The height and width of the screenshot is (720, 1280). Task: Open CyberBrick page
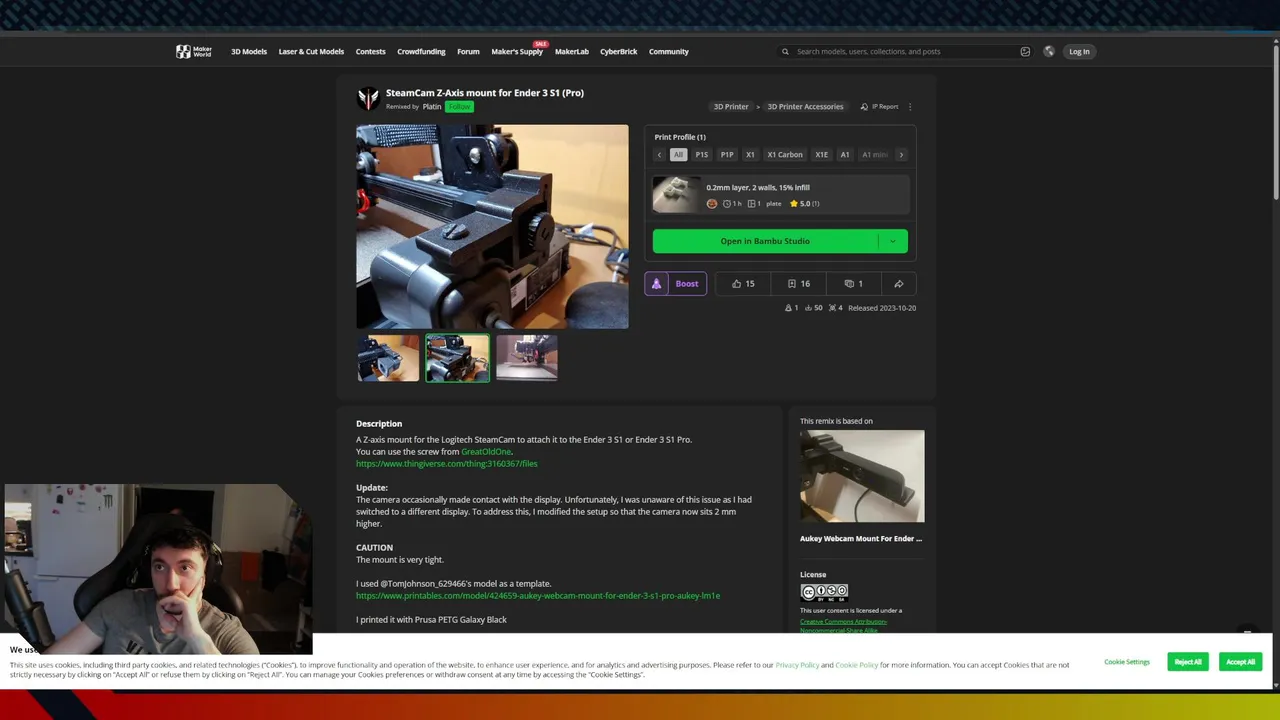[618, 51]
